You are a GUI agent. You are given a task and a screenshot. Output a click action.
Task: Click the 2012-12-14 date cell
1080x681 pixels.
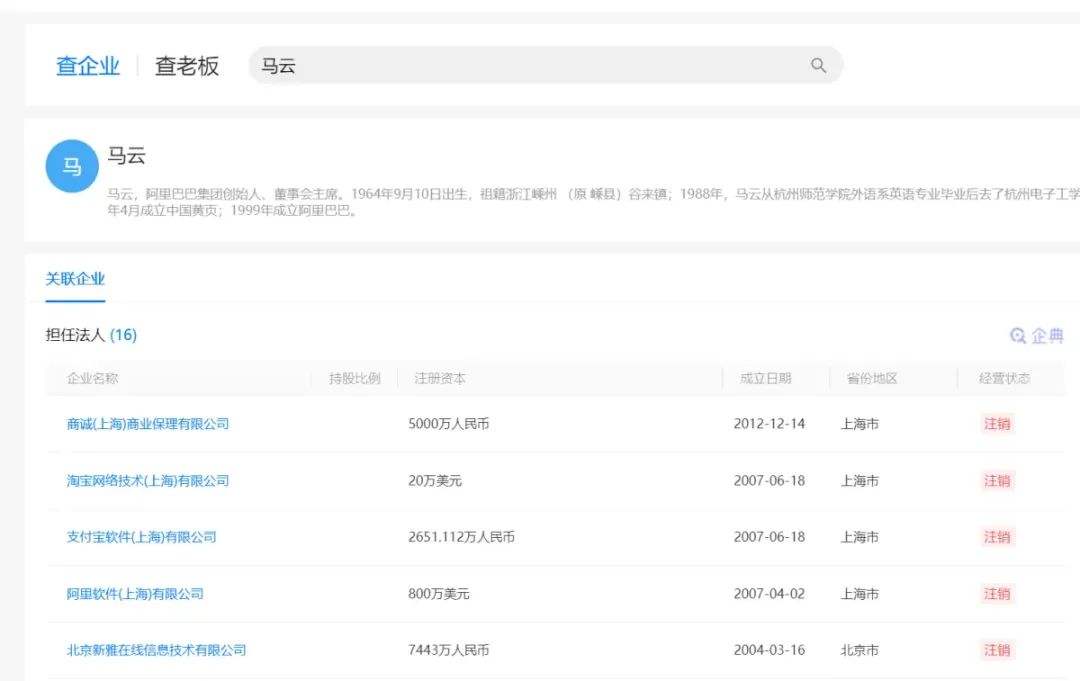tap(769, 423)
